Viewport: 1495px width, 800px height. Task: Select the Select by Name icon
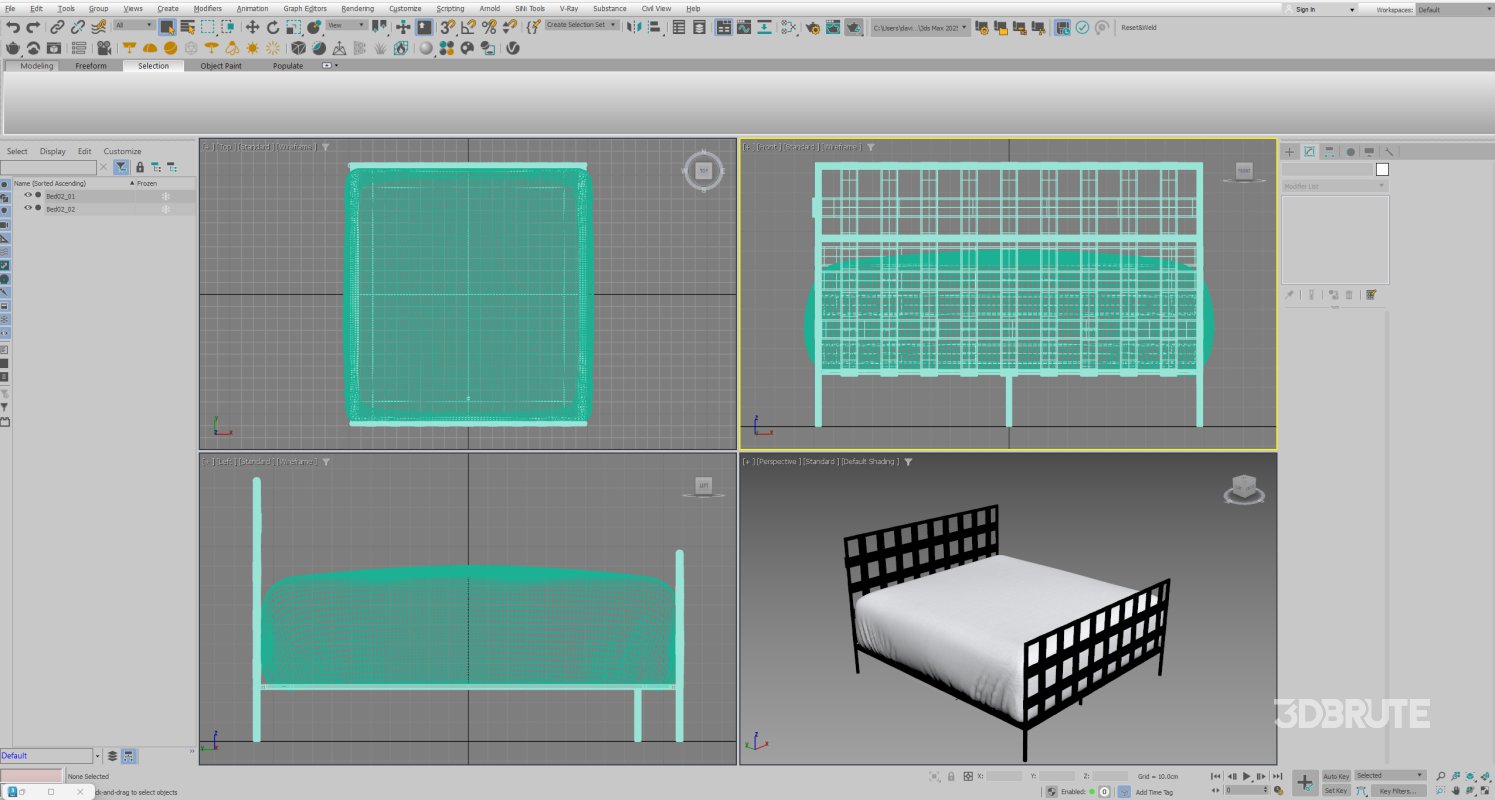click(189, 27)
